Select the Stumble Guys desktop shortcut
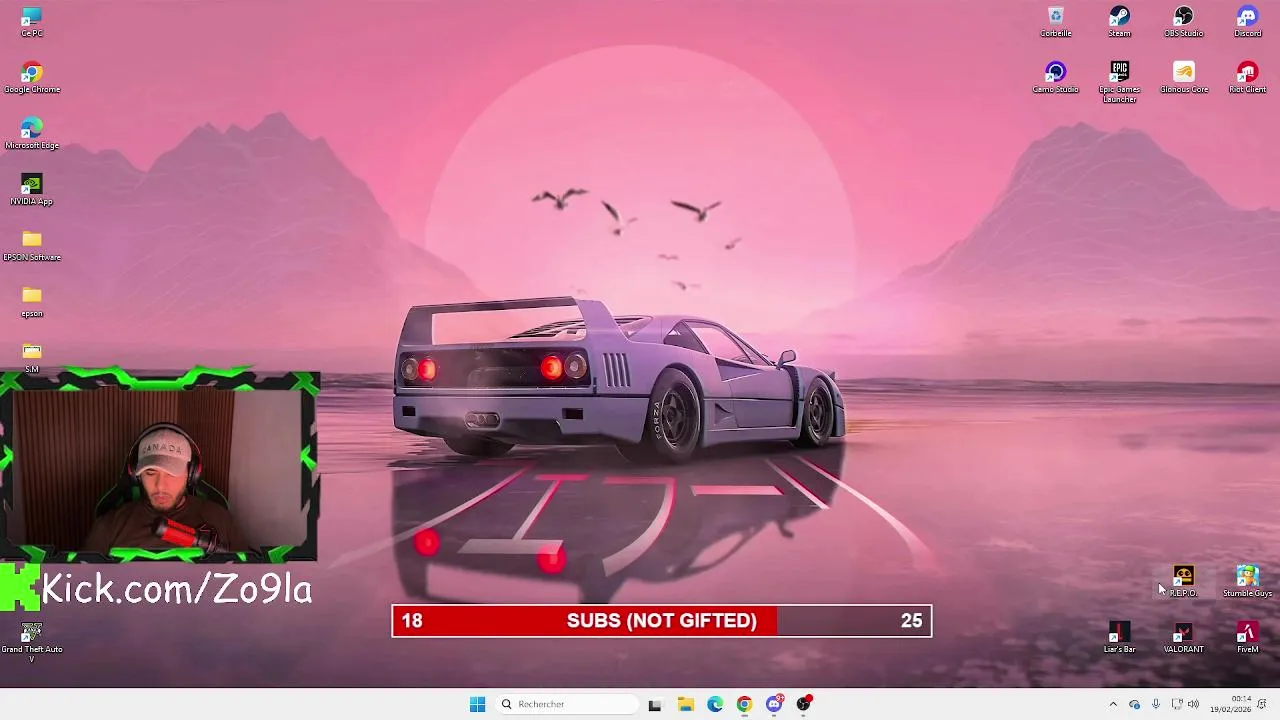The width and height of the screenshot is (1280, 720). pos(1248,582)
